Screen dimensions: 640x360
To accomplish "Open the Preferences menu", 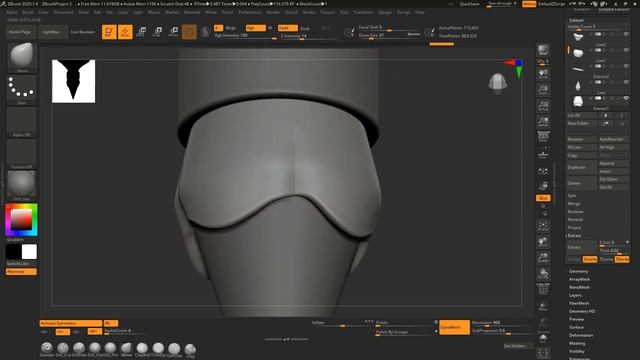I will 250,12.
